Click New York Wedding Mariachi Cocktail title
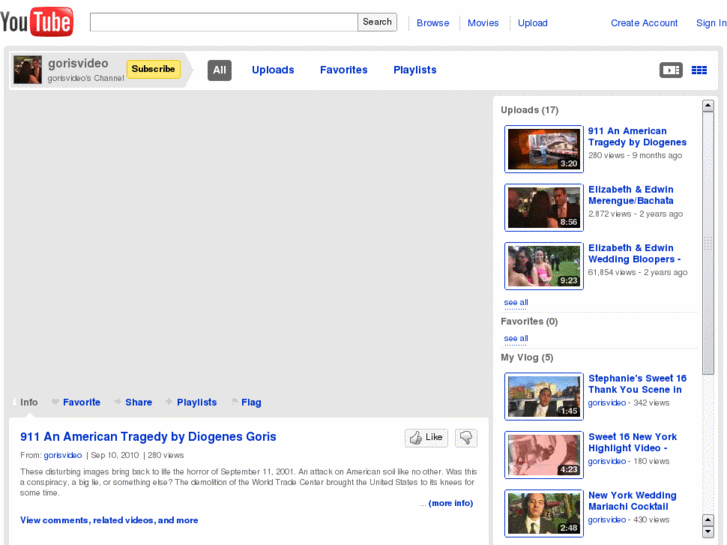 (632, 500)
